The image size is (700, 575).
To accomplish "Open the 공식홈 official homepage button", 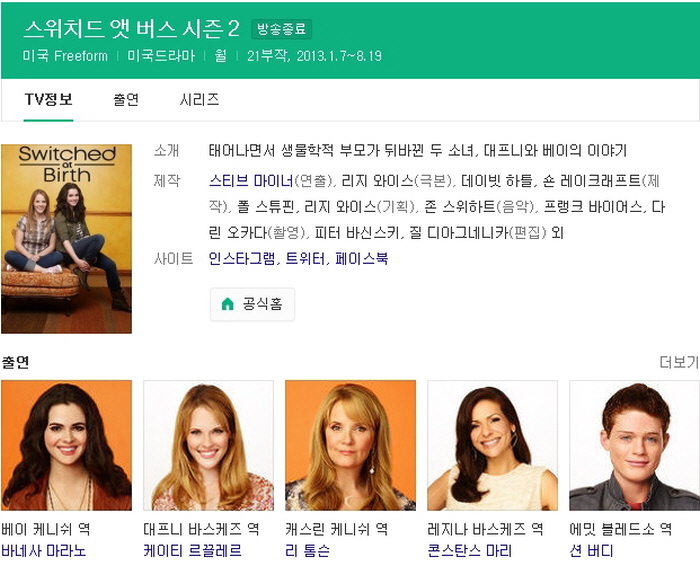I will (252, 304).
